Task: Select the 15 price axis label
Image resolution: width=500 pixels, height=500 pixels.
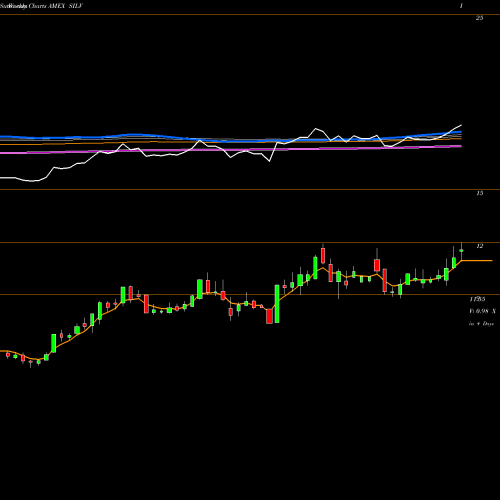Action: [479, 193]
